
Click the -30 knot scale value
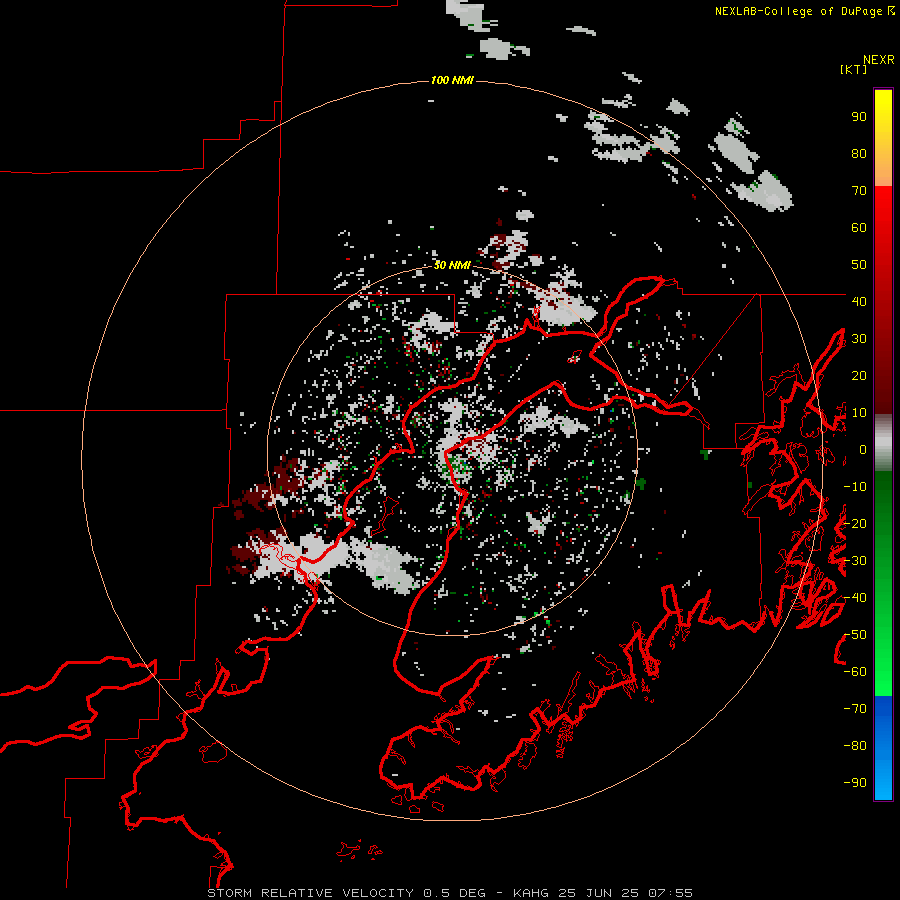[855, 561]
